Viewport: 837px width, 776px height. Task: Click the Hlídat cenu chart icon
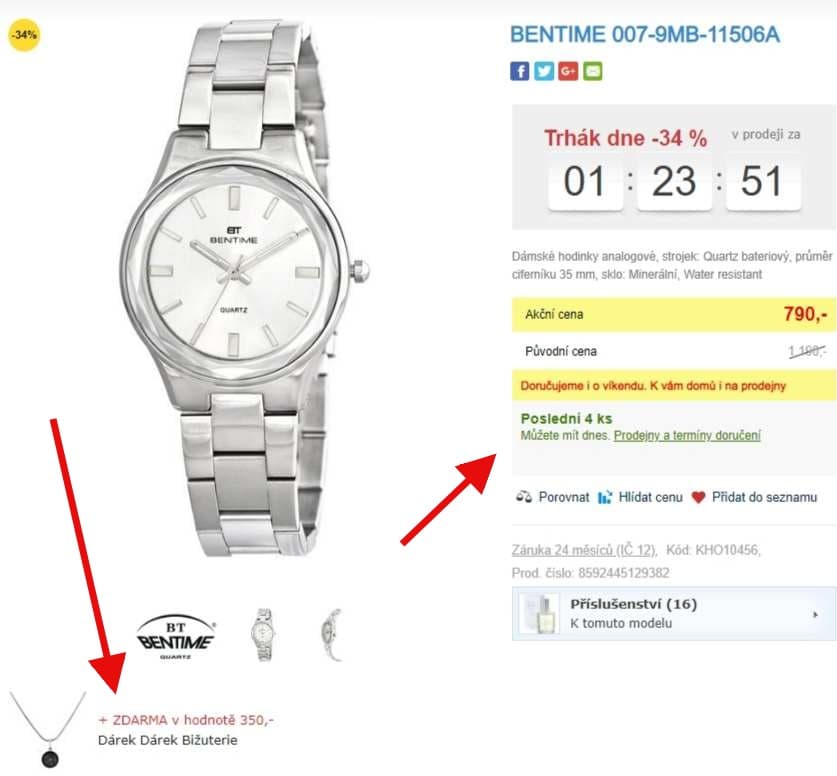[x=604, y=497]
